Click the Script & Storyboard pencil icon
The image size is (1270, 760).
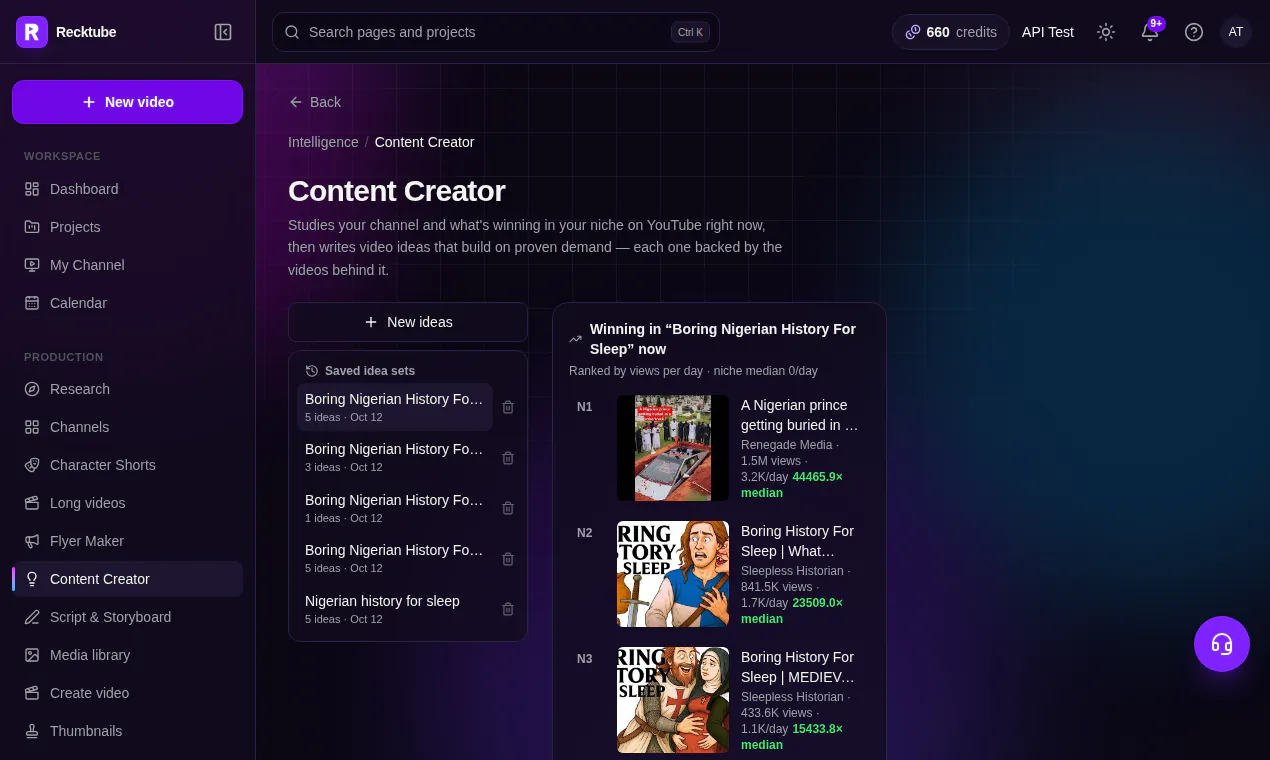(x=32, y=617)
